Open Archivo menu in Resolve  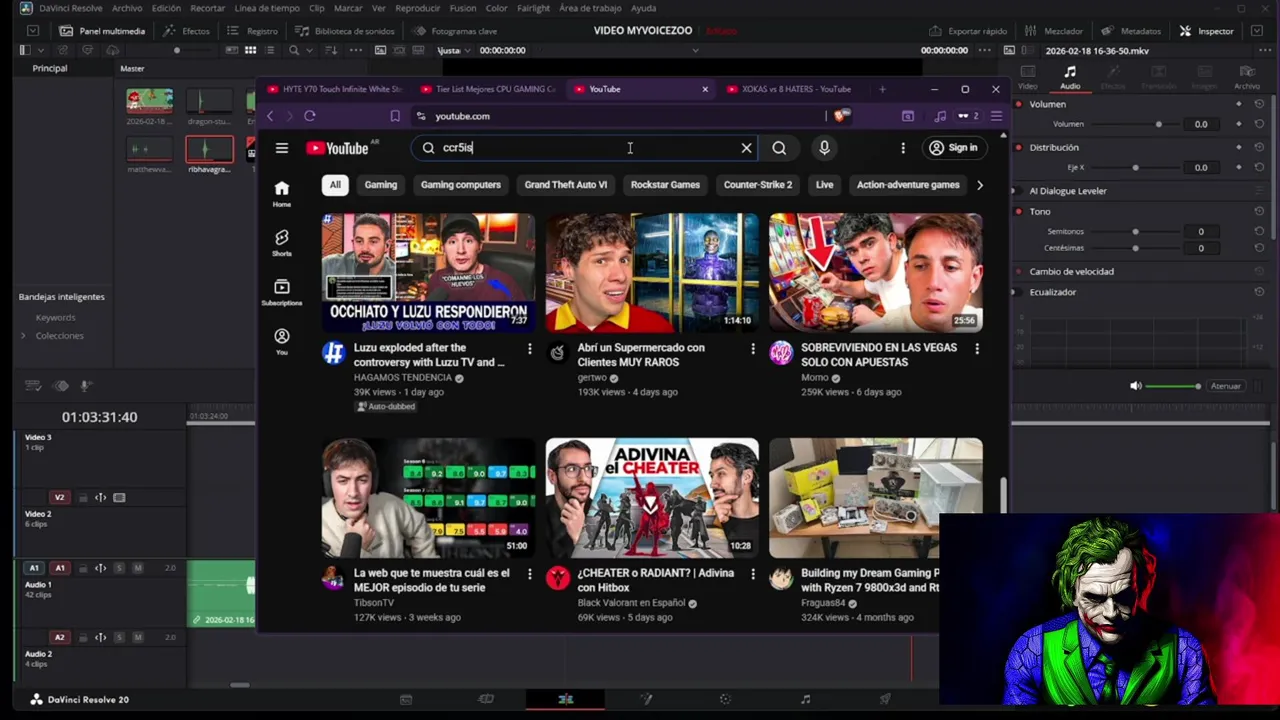127,8
